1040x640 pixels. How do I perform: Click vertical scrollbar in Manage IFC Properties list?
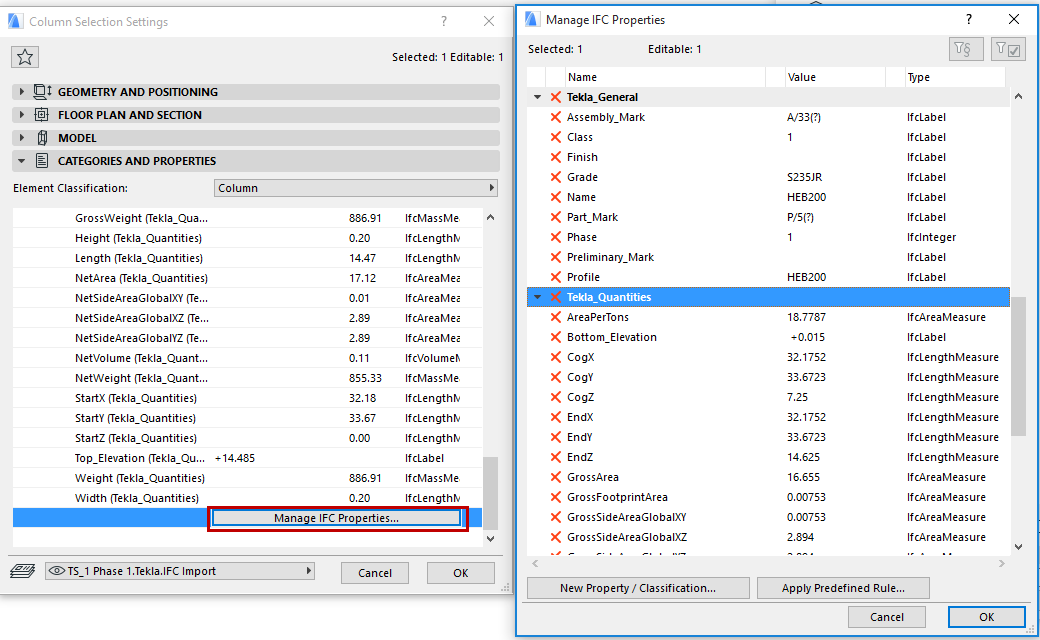pyautogui.click(x=1019, y=366)
